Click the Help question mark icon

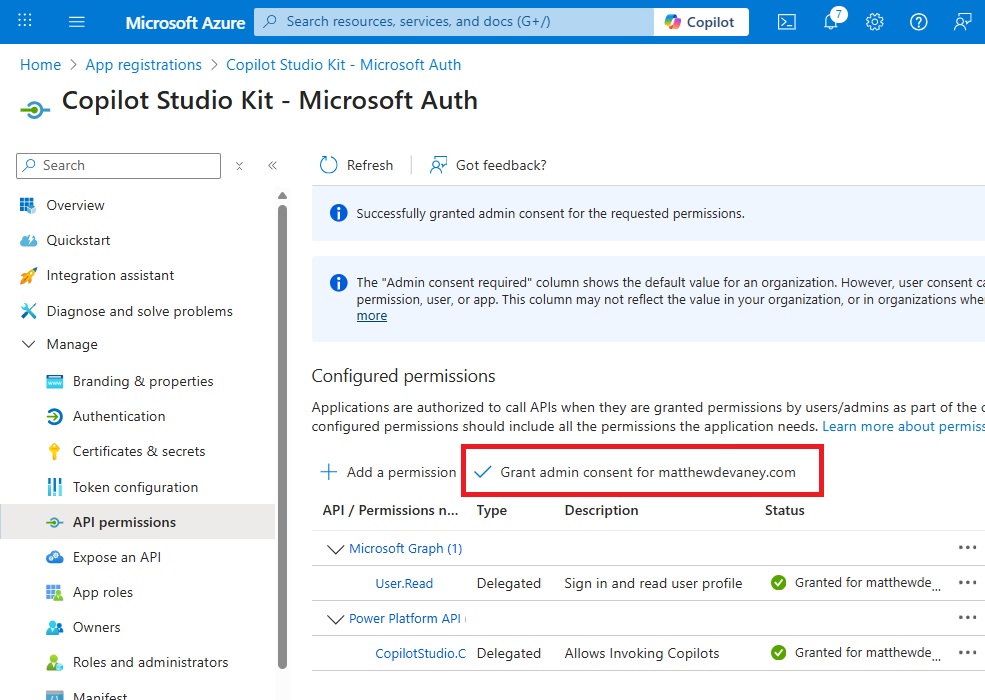click(918, 22)
